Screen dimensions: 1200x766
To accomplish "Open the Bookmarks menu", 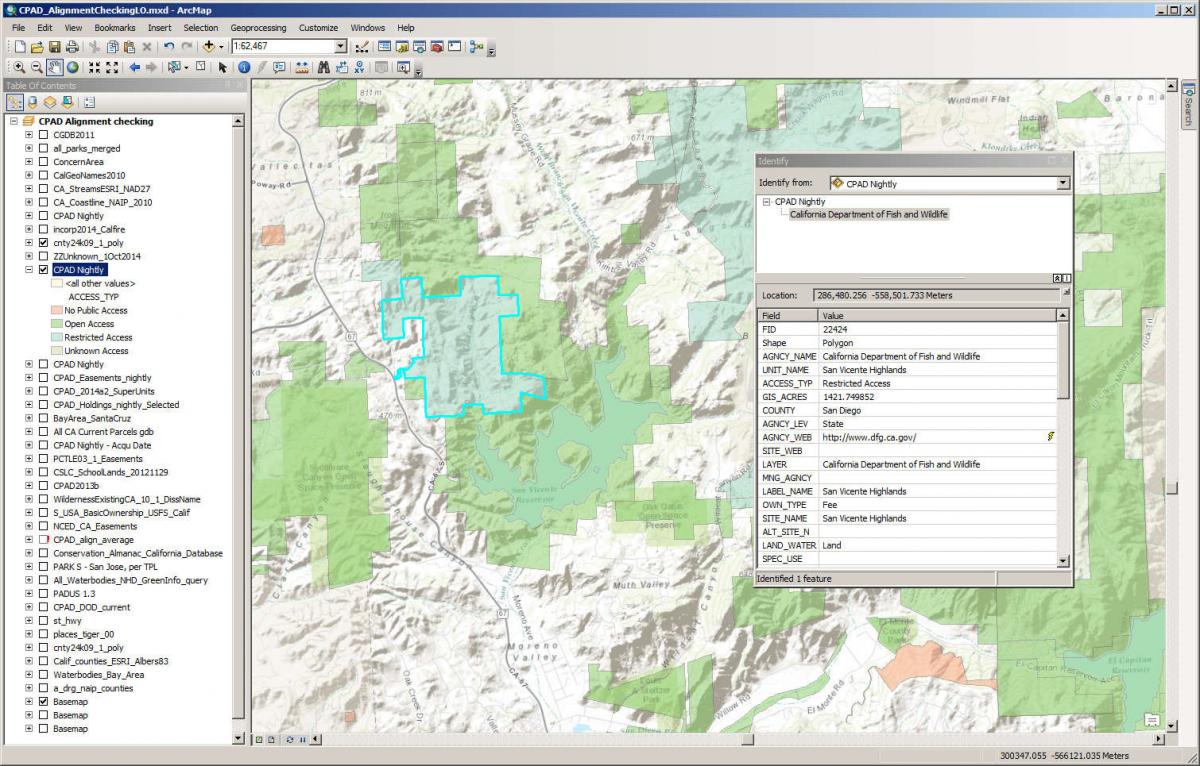I will (x=115, y=28).
